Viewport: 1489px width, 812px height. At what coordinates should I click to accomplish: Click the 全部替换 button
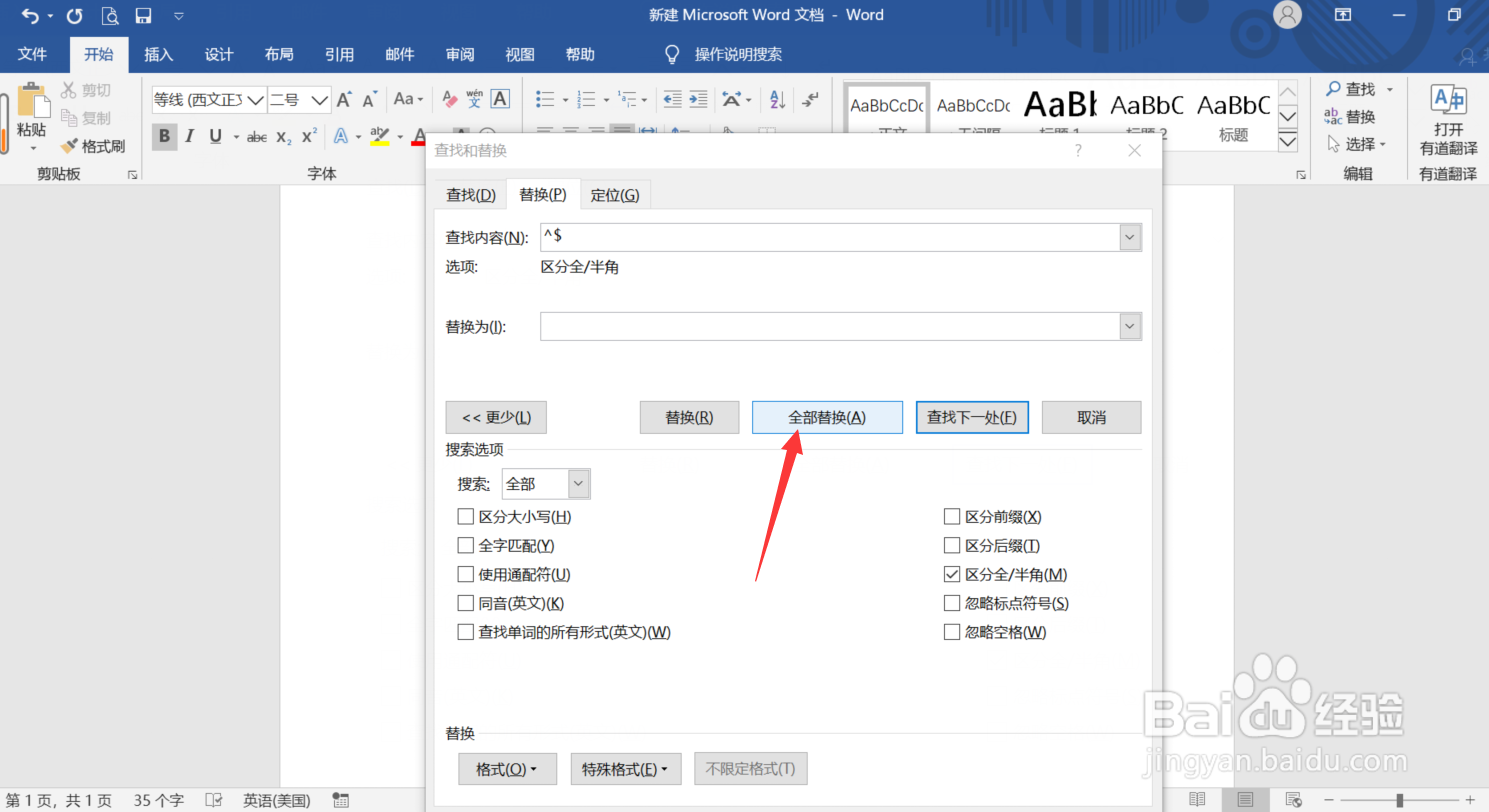coord(827,417)
